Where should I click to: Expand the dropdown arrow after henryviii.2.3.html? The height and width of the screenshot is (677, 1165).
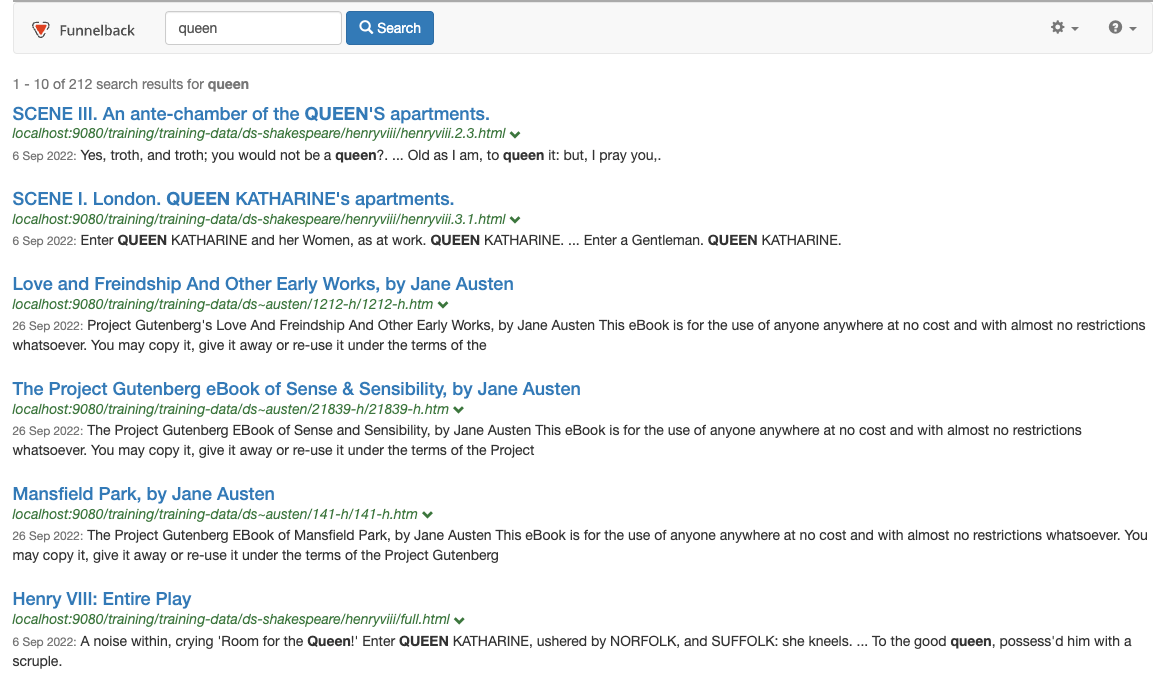point(515,134)
